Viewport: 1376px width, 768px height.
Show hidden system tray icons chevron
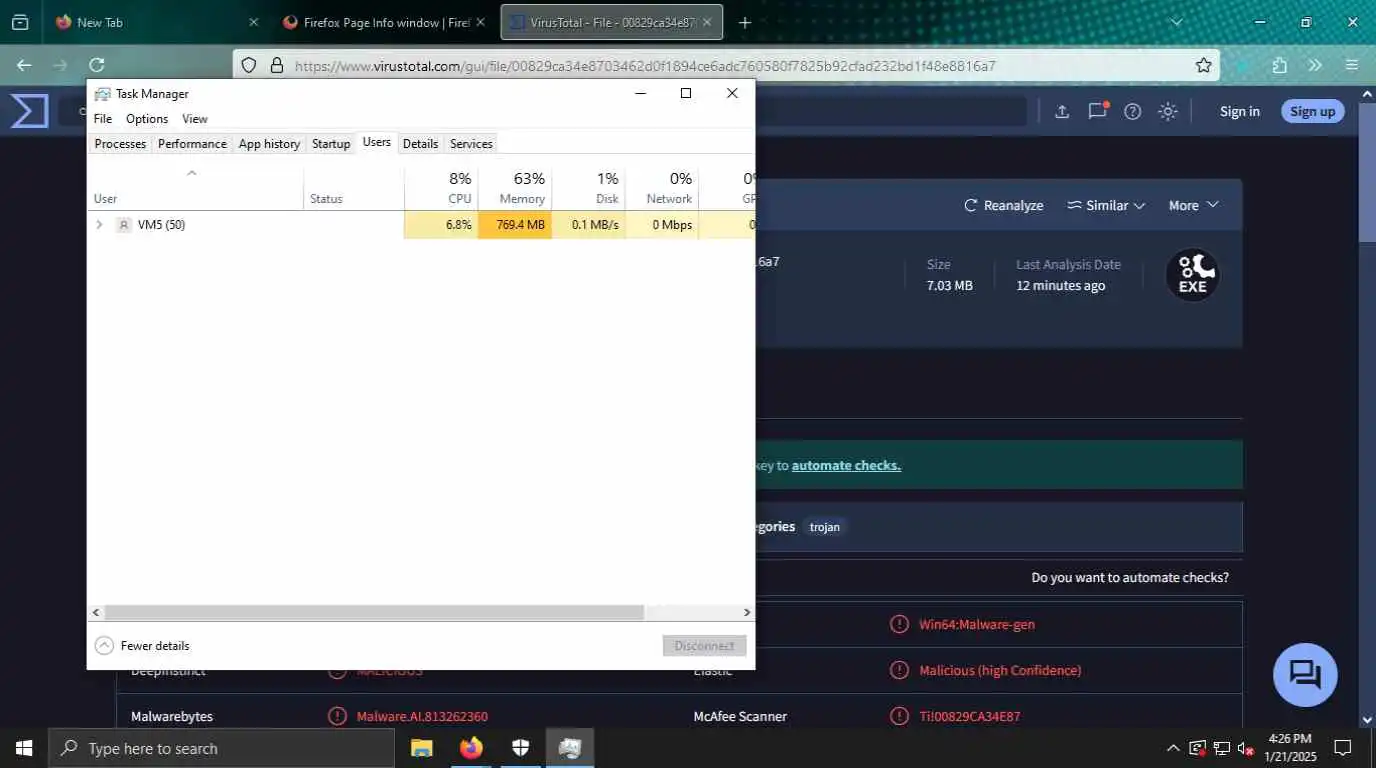click(1173, 748)
